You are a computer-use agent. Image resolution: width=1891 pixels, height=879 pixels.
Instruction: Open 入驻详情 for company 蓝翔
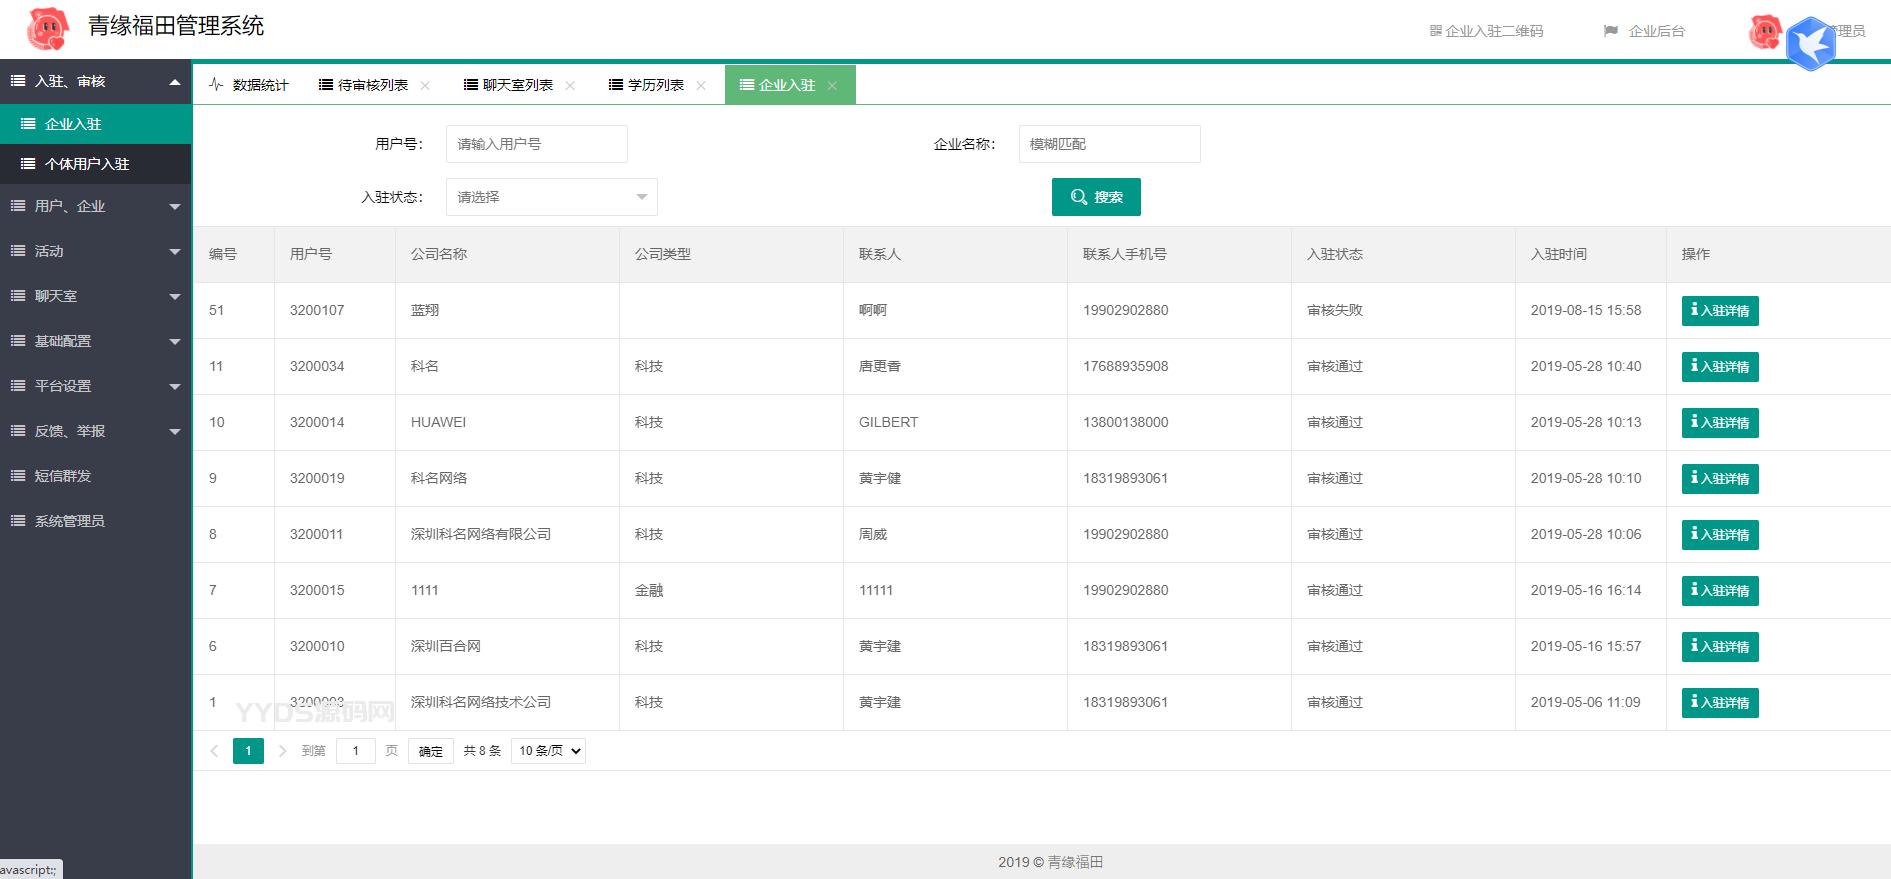click(x=1720, y=311)
